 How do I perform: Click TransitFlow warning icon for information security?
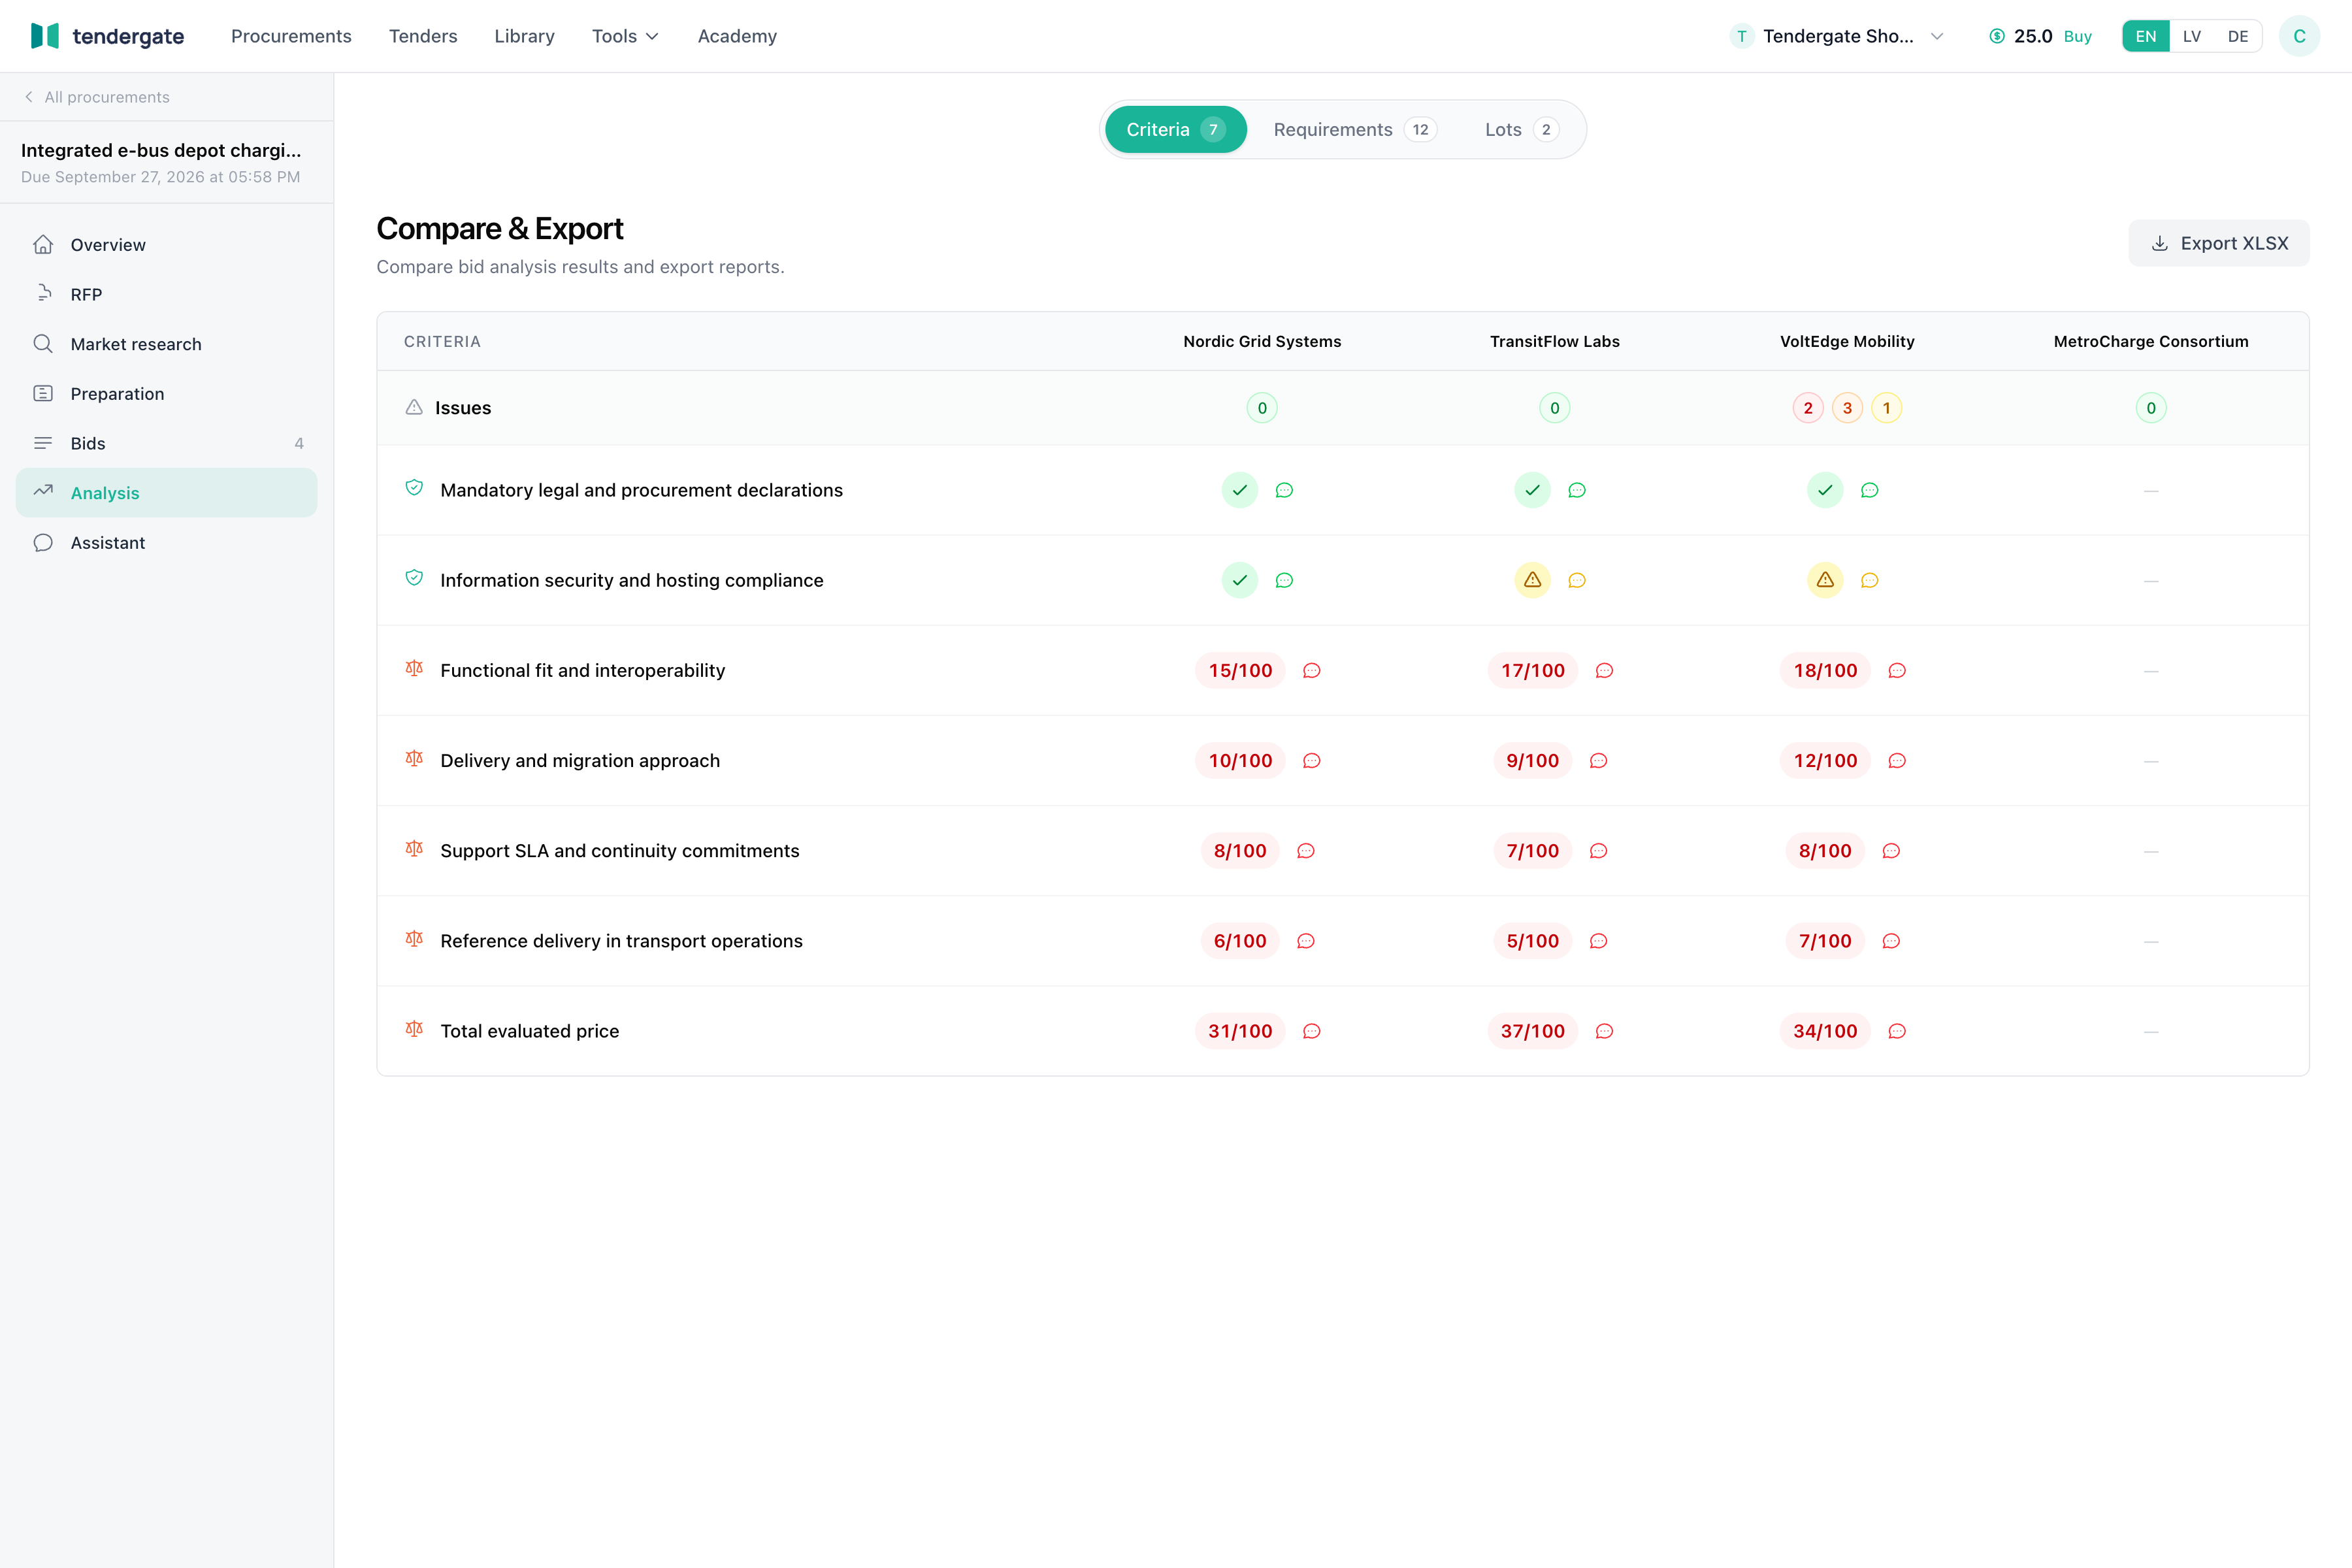[1532, 580]
